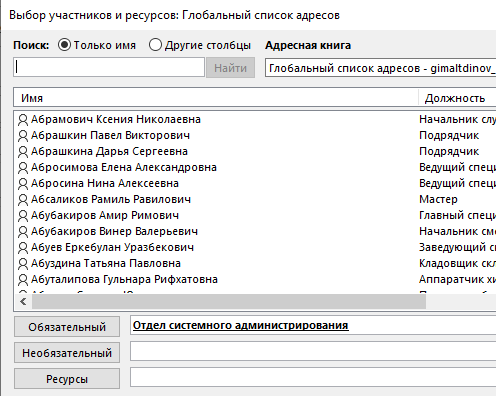Sort by the "Имя" column header
496x396 pixels.
click(x=216, y=98)
